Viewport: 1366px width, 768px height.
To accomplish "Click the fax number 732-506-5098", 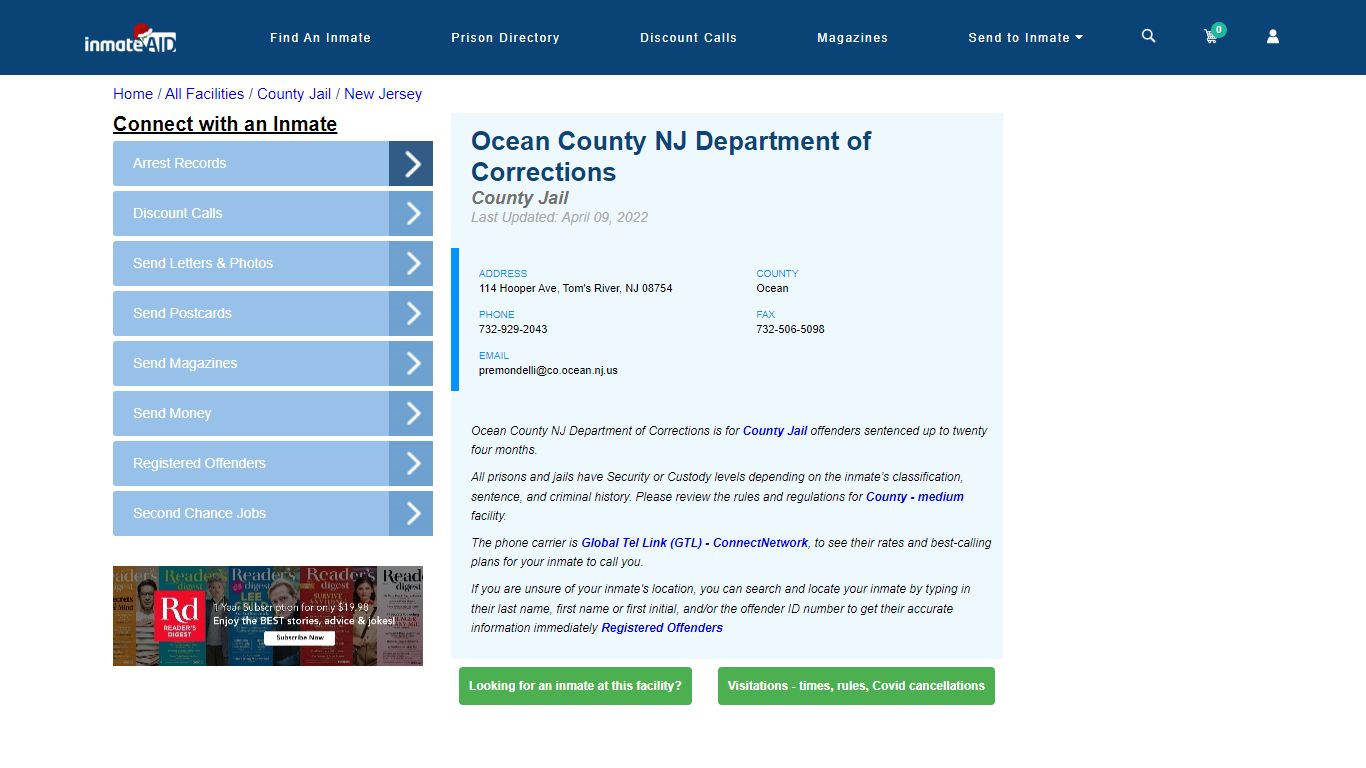I will (x=790, y=329).
